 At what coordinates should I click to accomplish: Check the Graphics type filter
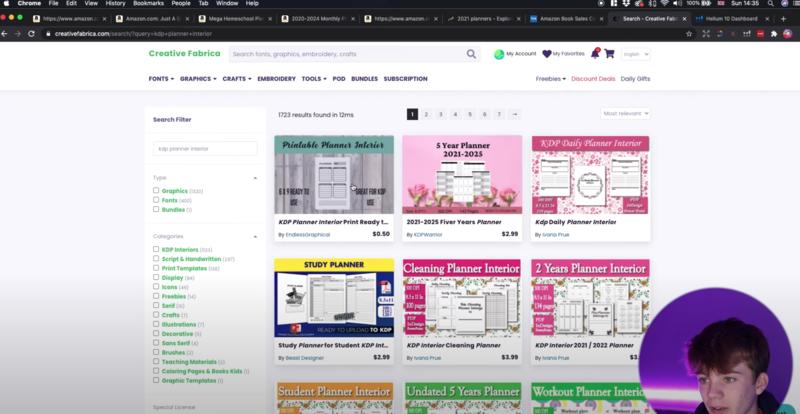(x=156, y=190)
